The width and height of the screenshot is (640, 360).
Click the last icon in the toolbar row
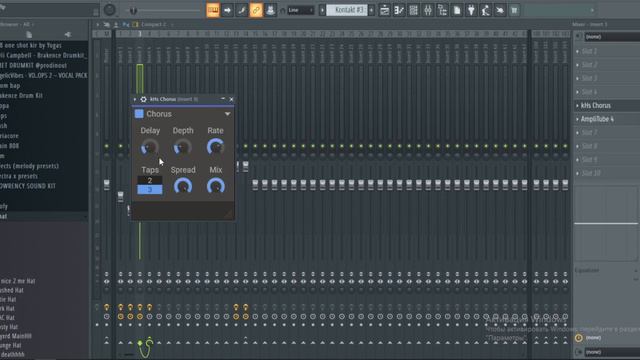tap(514, 10)
